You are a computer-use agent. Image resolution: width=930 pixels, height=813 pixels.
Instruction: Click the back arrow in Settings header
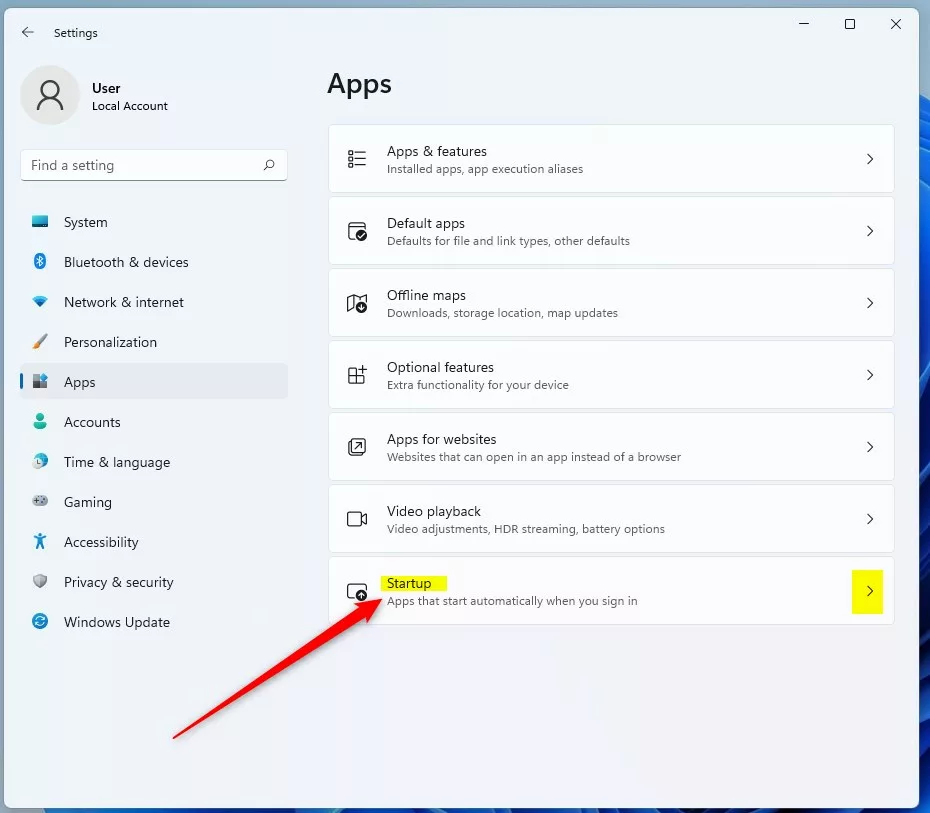(28, 32)
